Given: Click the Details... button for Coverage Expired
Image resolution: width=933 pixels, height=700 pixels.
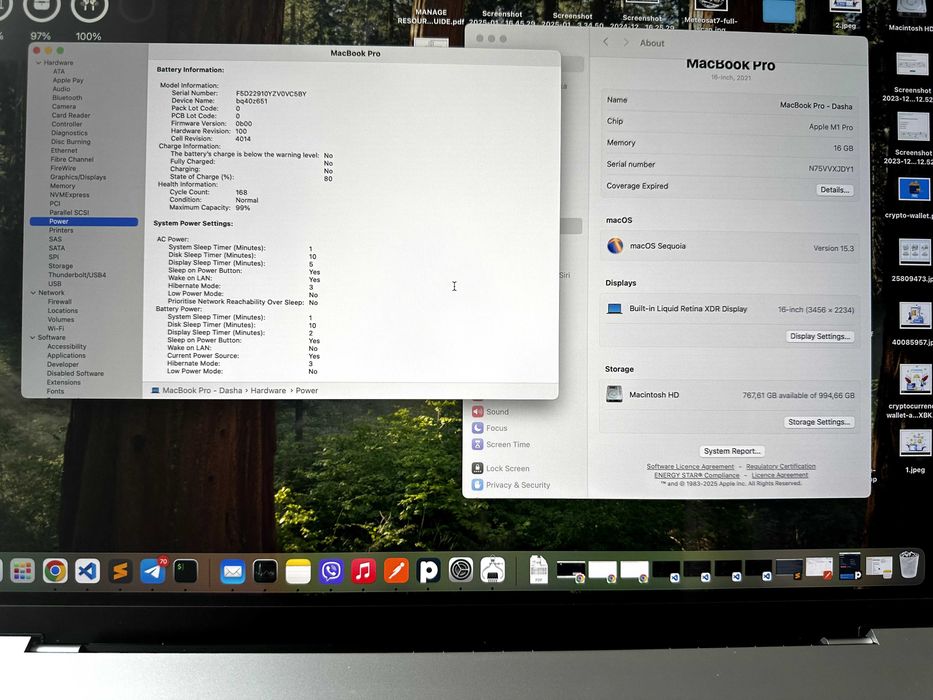Looking at the screenshot, I should (834, 190).
